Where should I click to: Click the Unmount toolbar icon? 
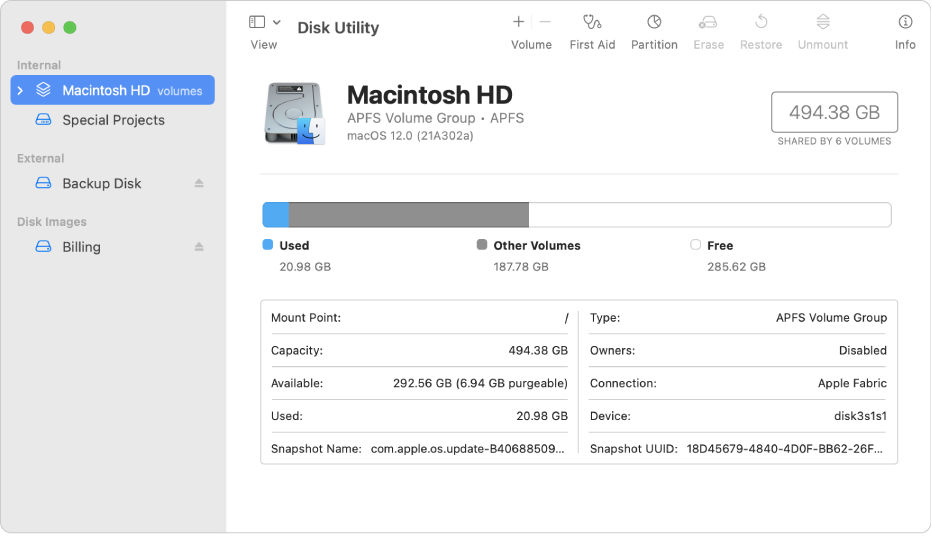click(x=822, y=22)
